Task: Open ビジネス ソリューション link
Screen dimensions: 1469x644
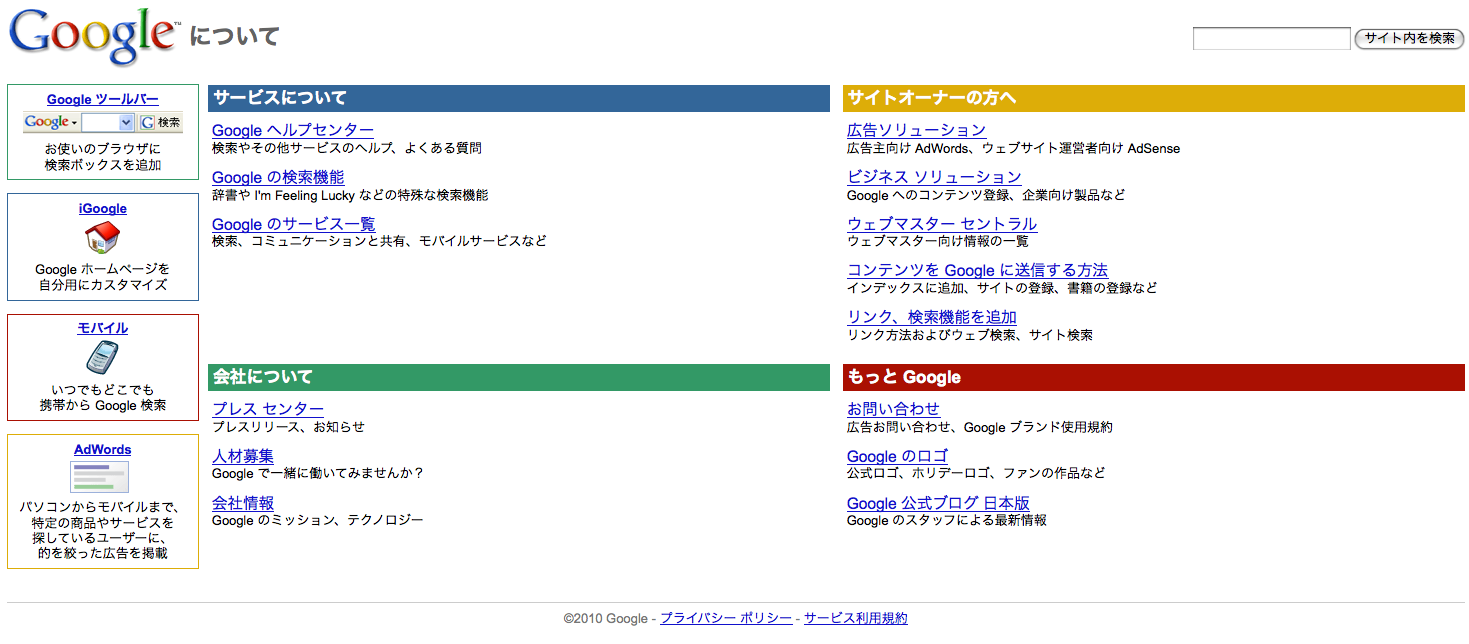Action: point(934,177)
